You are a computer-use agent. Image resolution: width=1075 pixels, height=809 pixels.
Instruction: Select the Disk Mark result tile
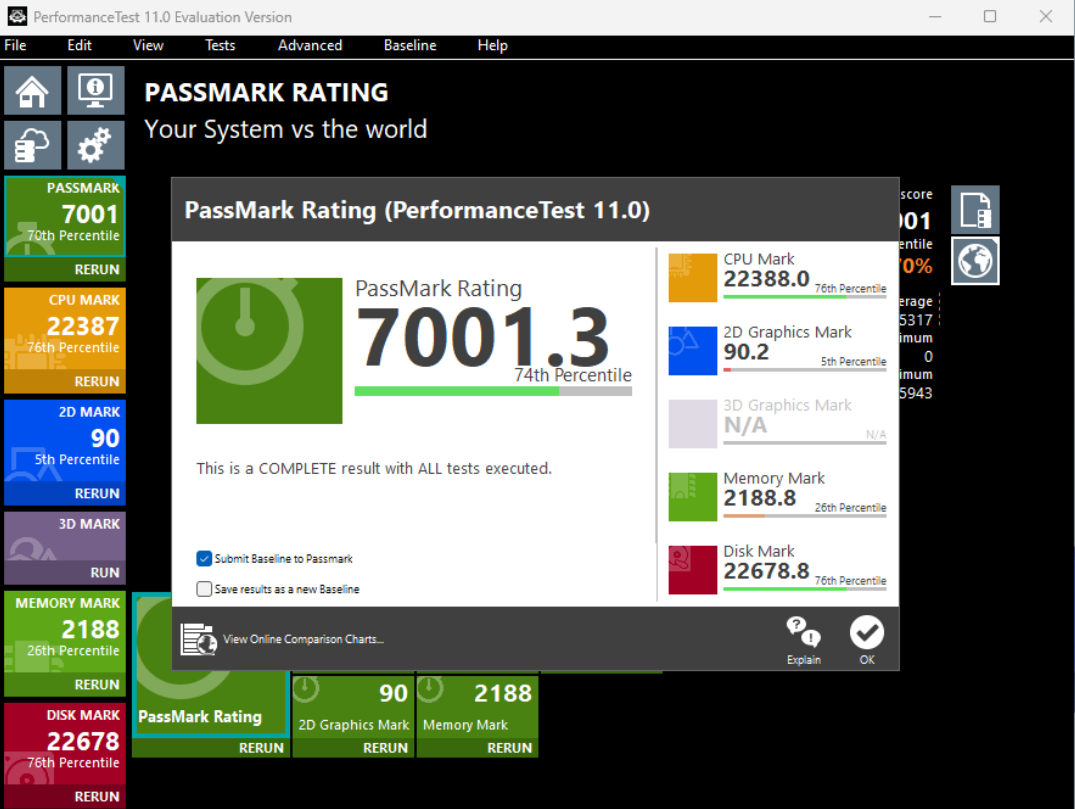tap(65, 740)
